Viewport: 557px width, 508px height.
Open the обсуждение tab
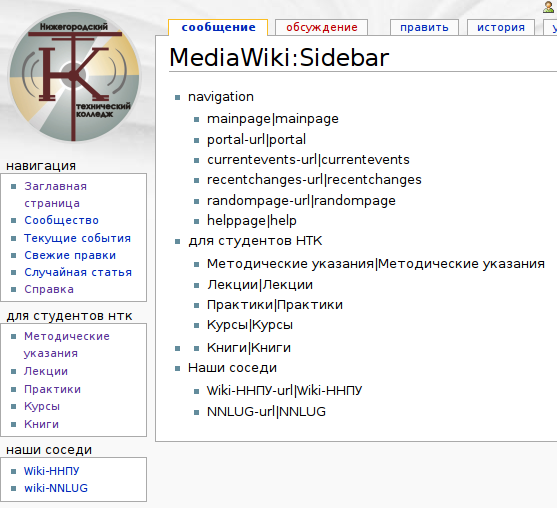pos(321,27)
